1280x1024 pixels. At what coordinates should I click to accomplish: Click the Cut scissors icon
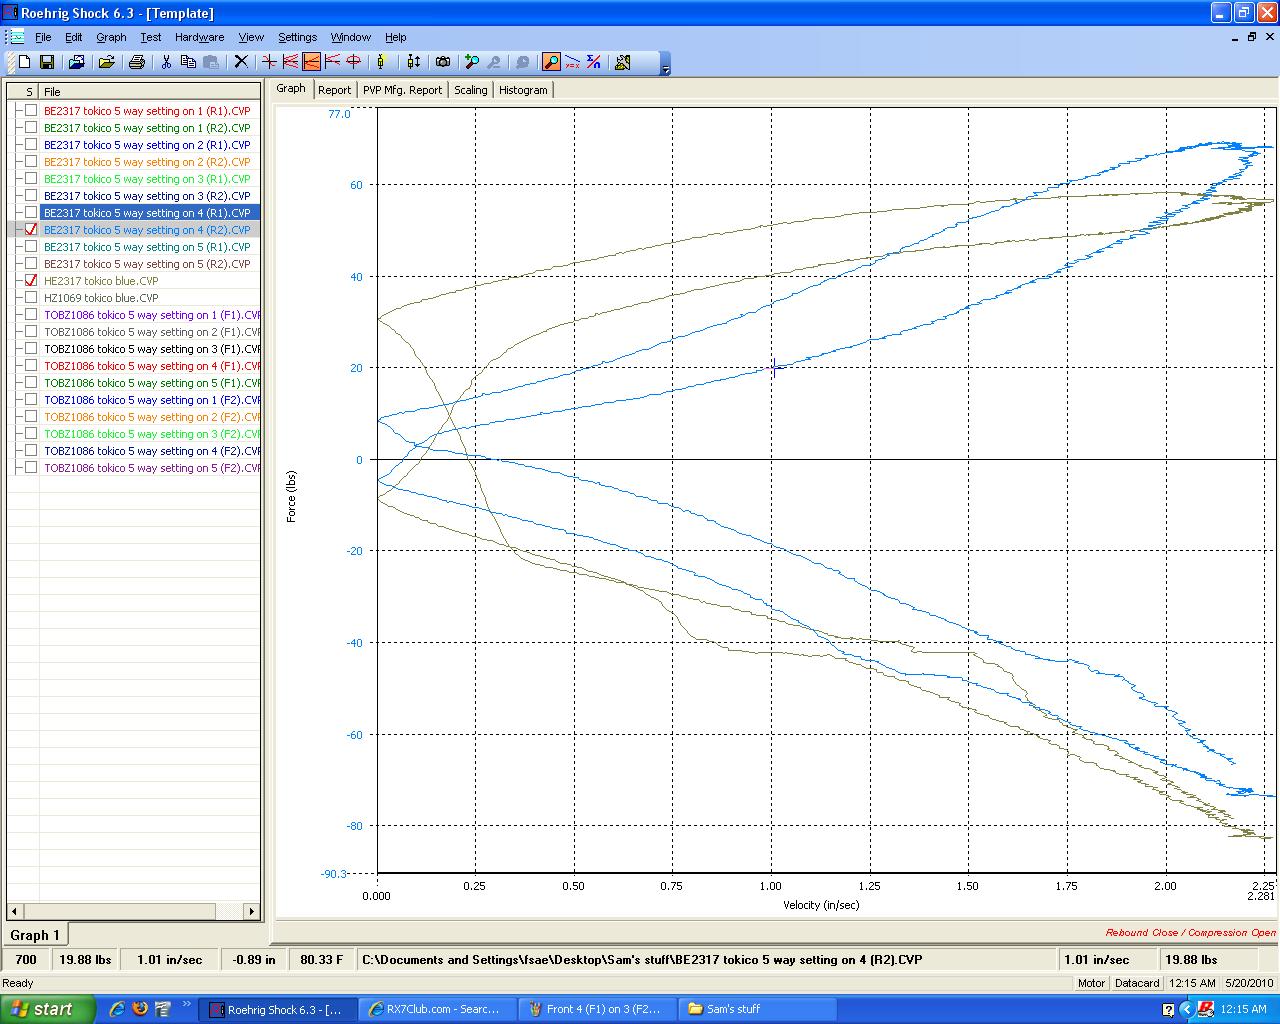166,62
